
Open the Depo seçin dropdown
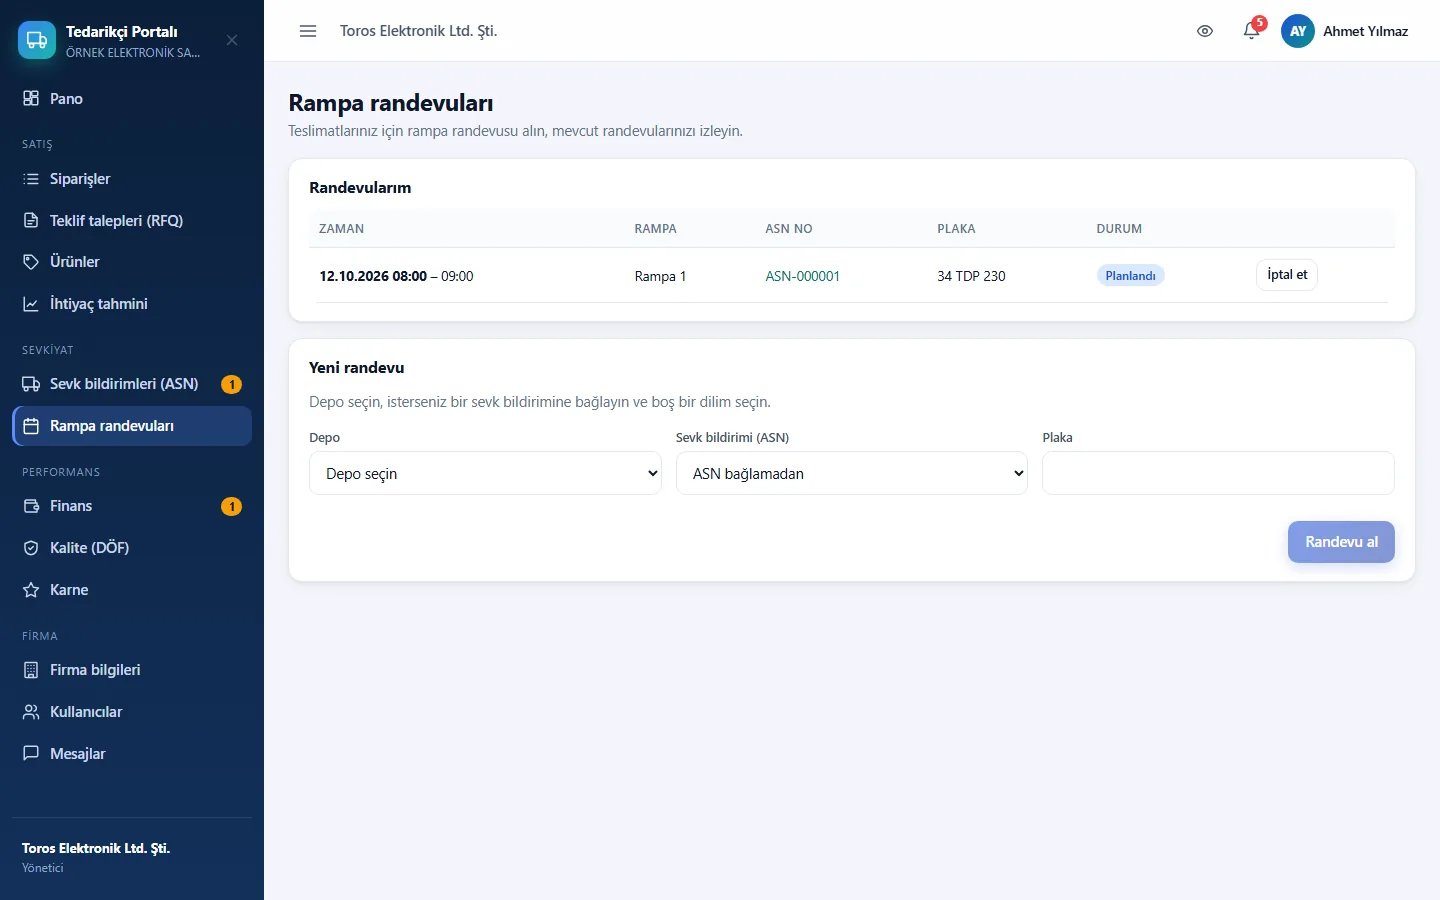(485, 473)
